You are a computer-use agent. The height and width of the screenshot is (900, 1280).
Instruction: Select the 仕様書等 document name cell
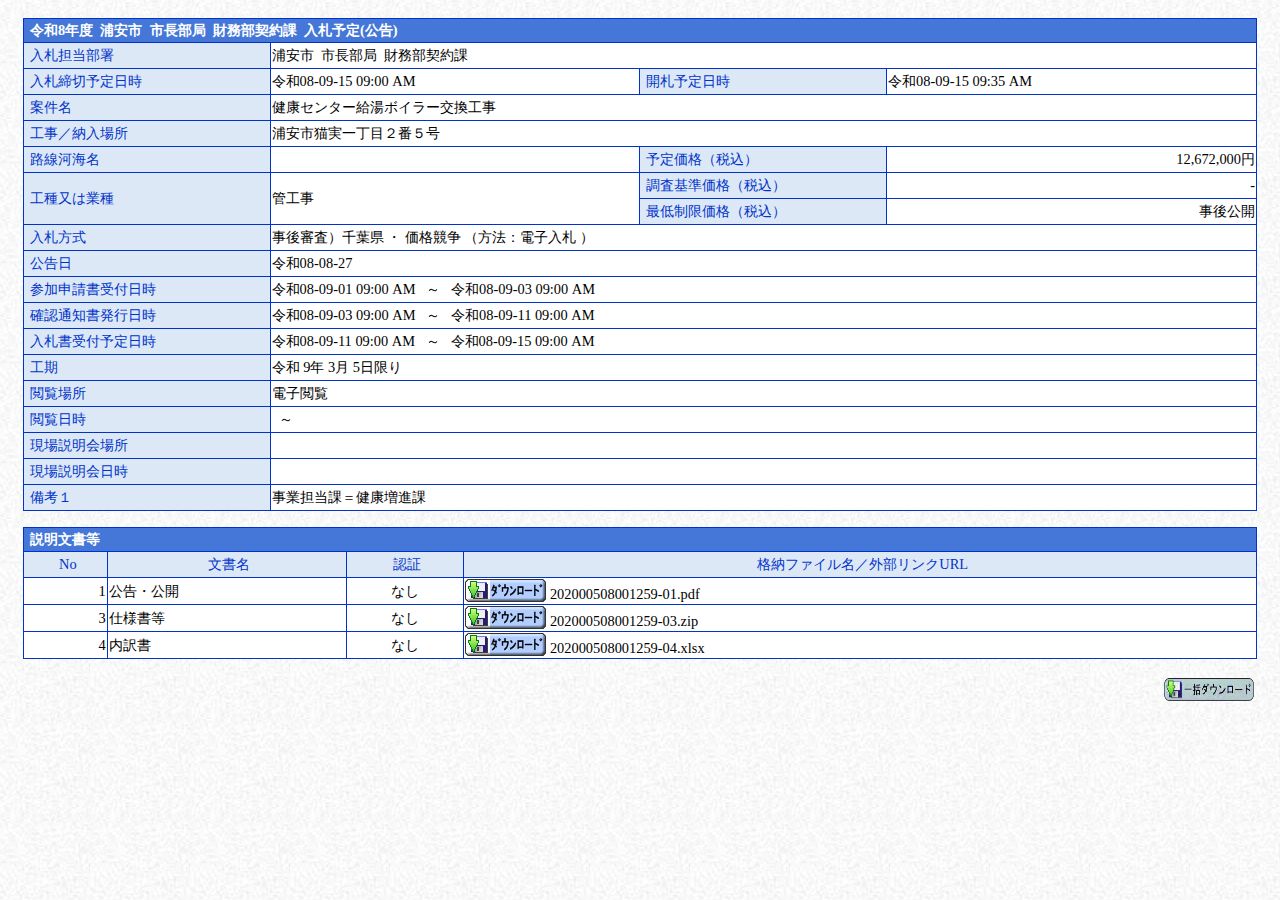(227, 618)
